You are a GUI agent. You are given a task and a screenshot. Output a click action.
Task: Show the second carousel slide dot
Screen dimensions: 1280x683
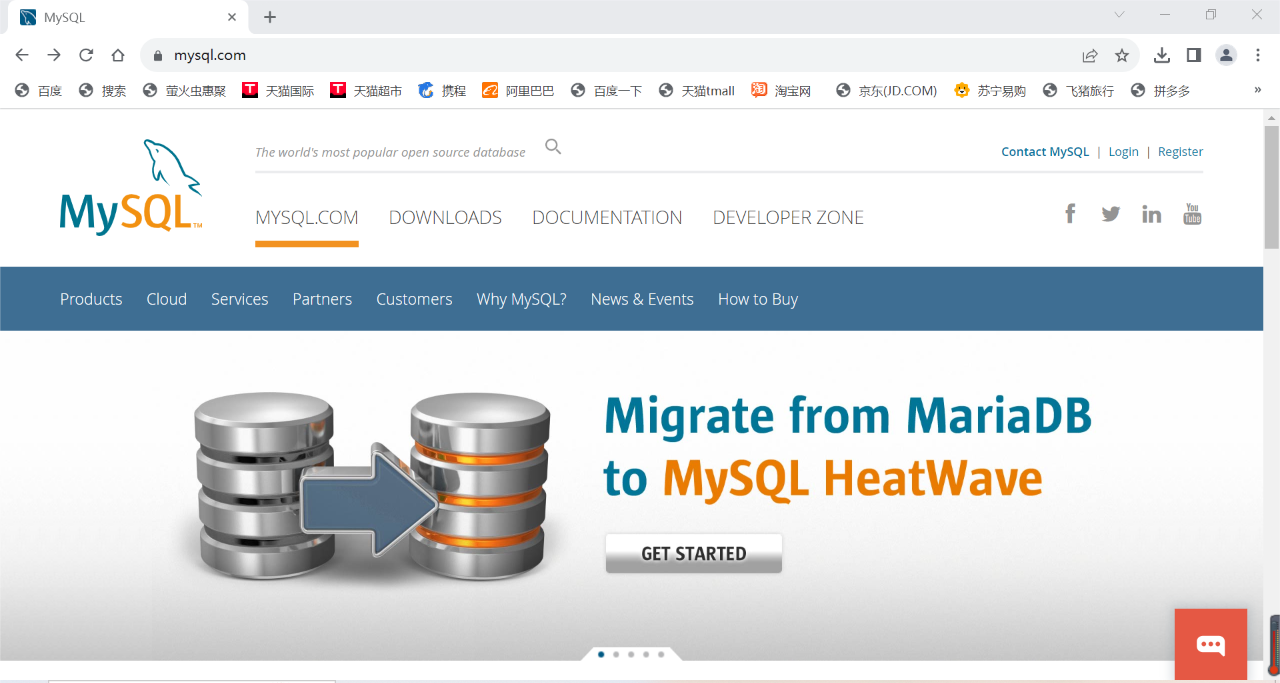pyautogui.click(x=616, y=654)
